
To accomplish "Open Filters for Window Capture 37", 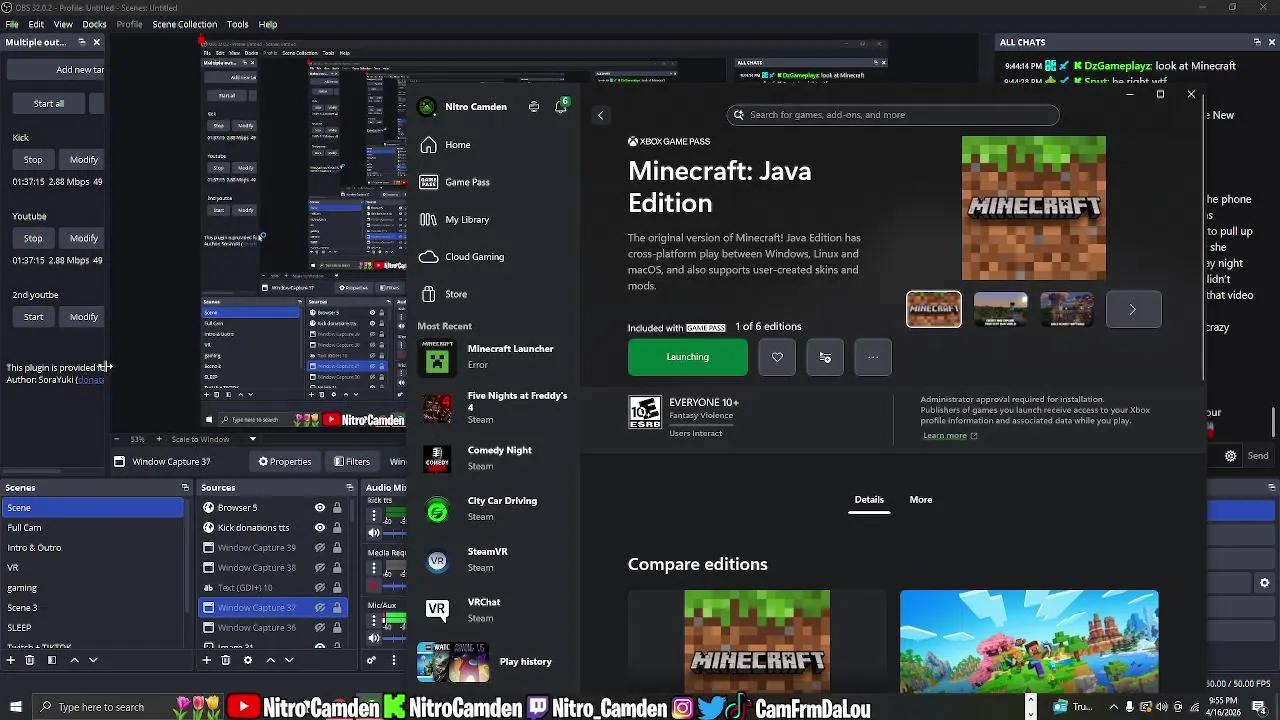I will tap(351, 462).
